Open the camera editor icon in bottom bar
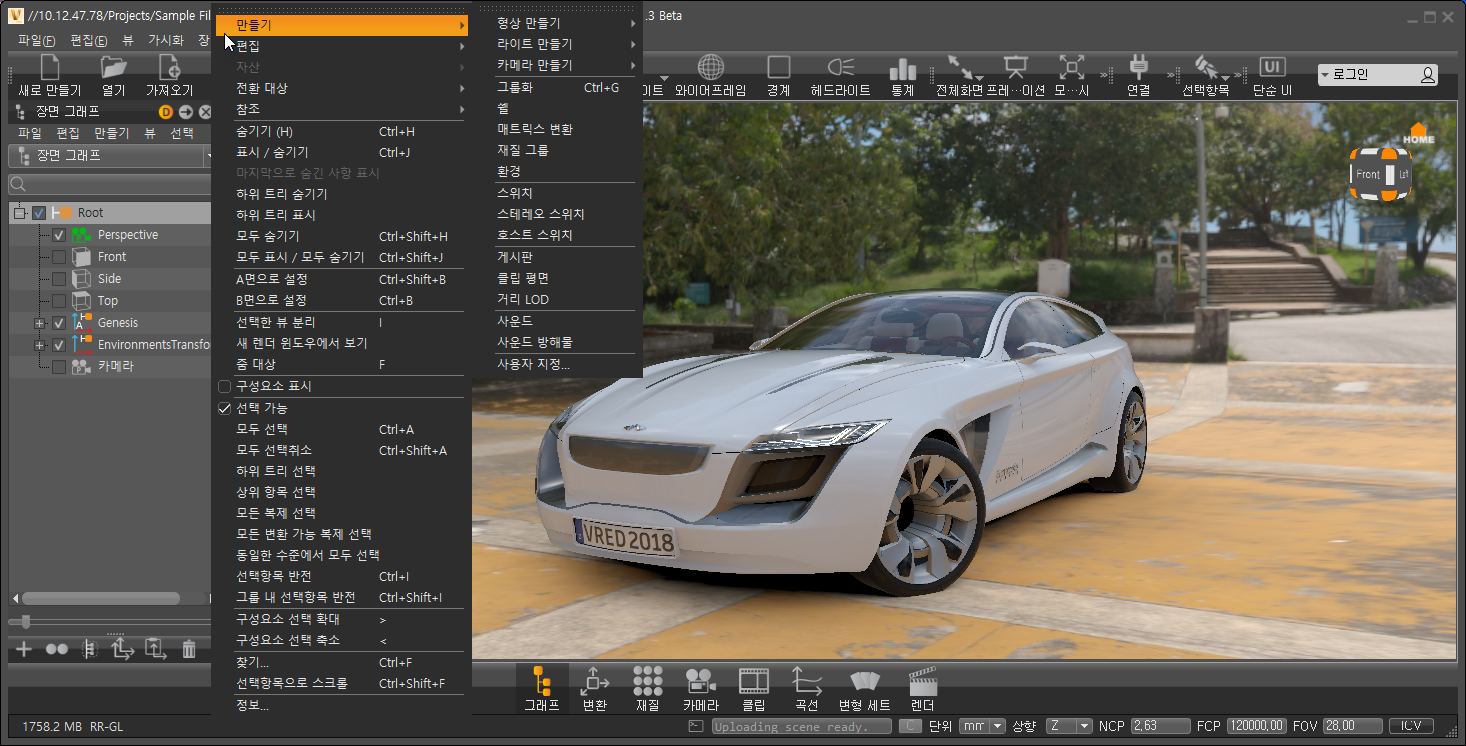Image resolution: width=1466 pixels, height=746 pixels. (x=700, y=682)
